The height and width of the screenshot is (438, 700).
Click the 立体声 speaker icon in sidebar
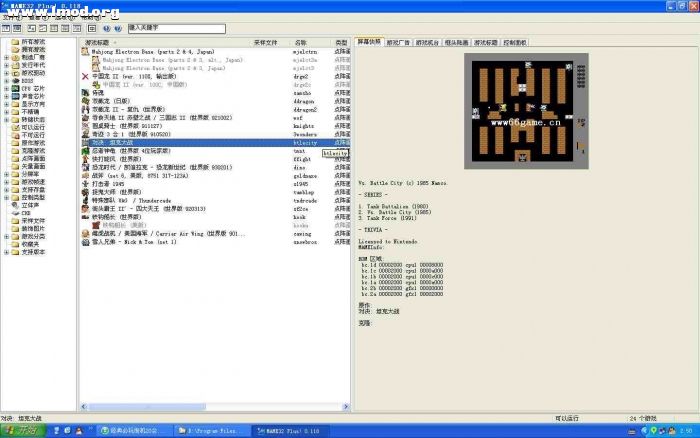(15, 205)
